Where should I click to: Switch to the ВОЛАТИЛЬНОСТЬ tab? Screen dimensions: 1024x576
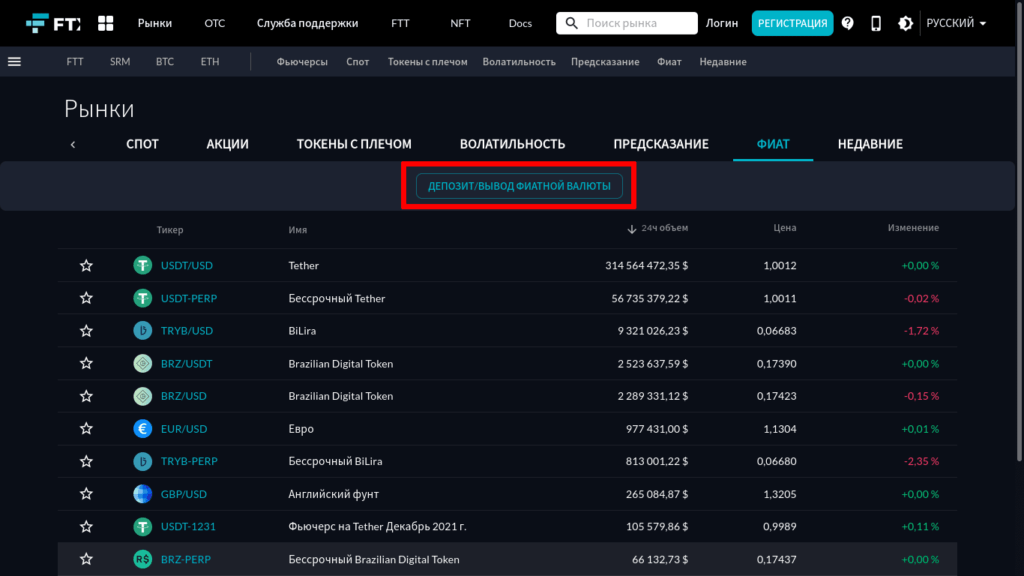coord(512,144)
